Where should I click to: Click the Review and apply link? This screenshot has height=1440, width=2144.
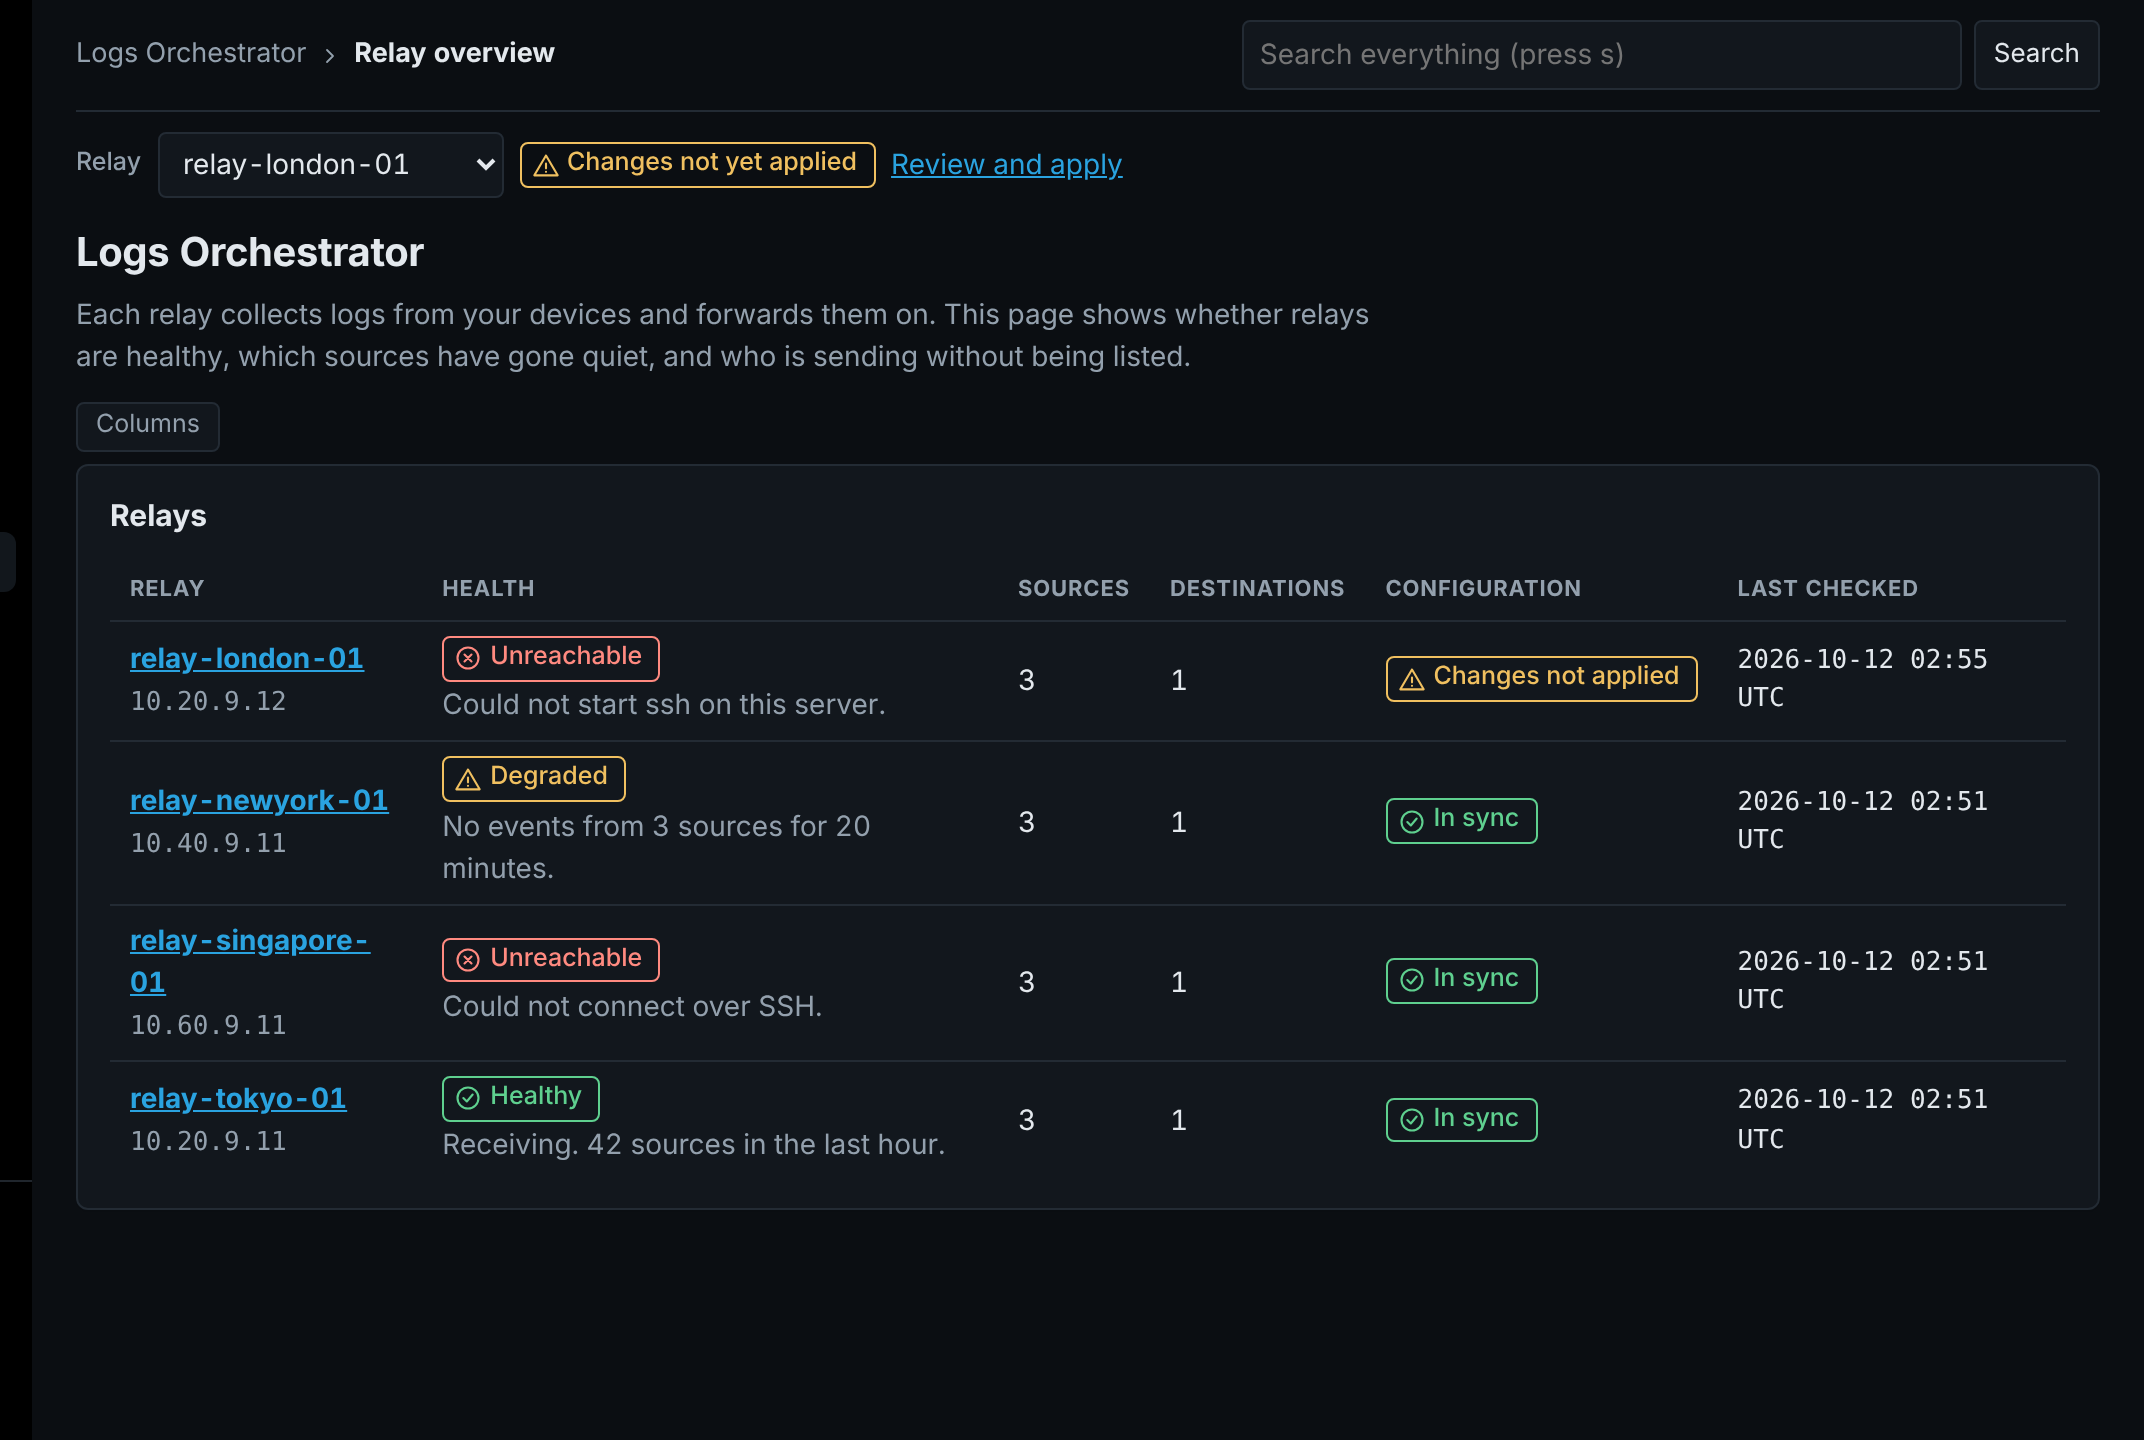tap(1006, 164)
